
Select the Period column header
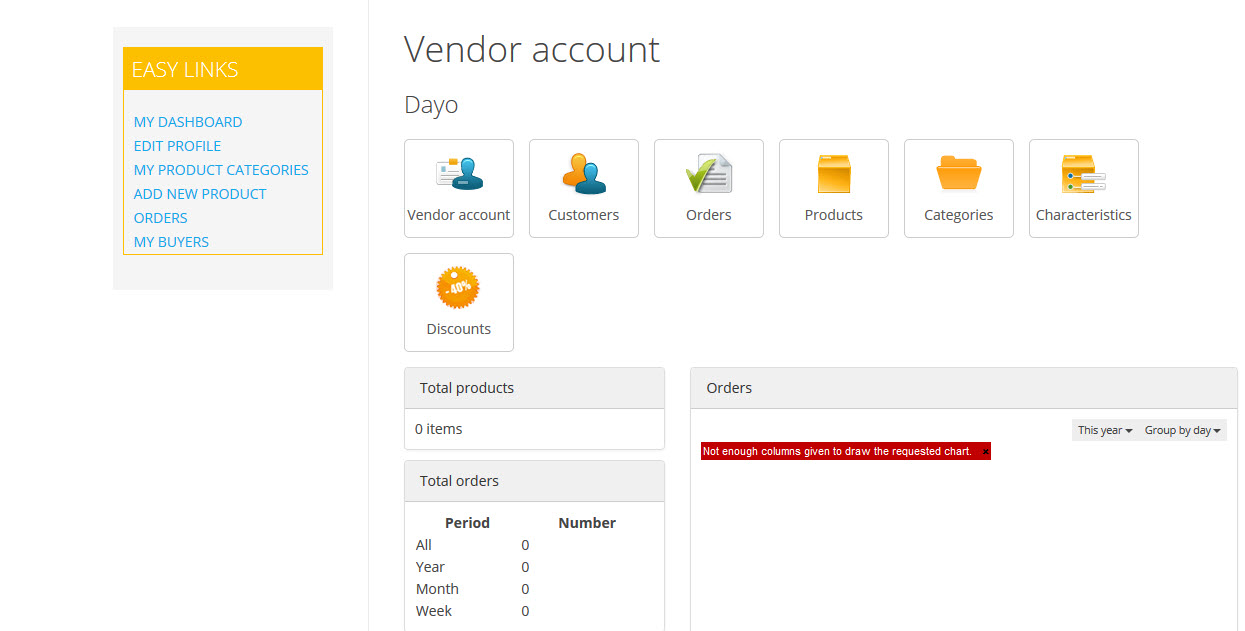pos(467,523)
